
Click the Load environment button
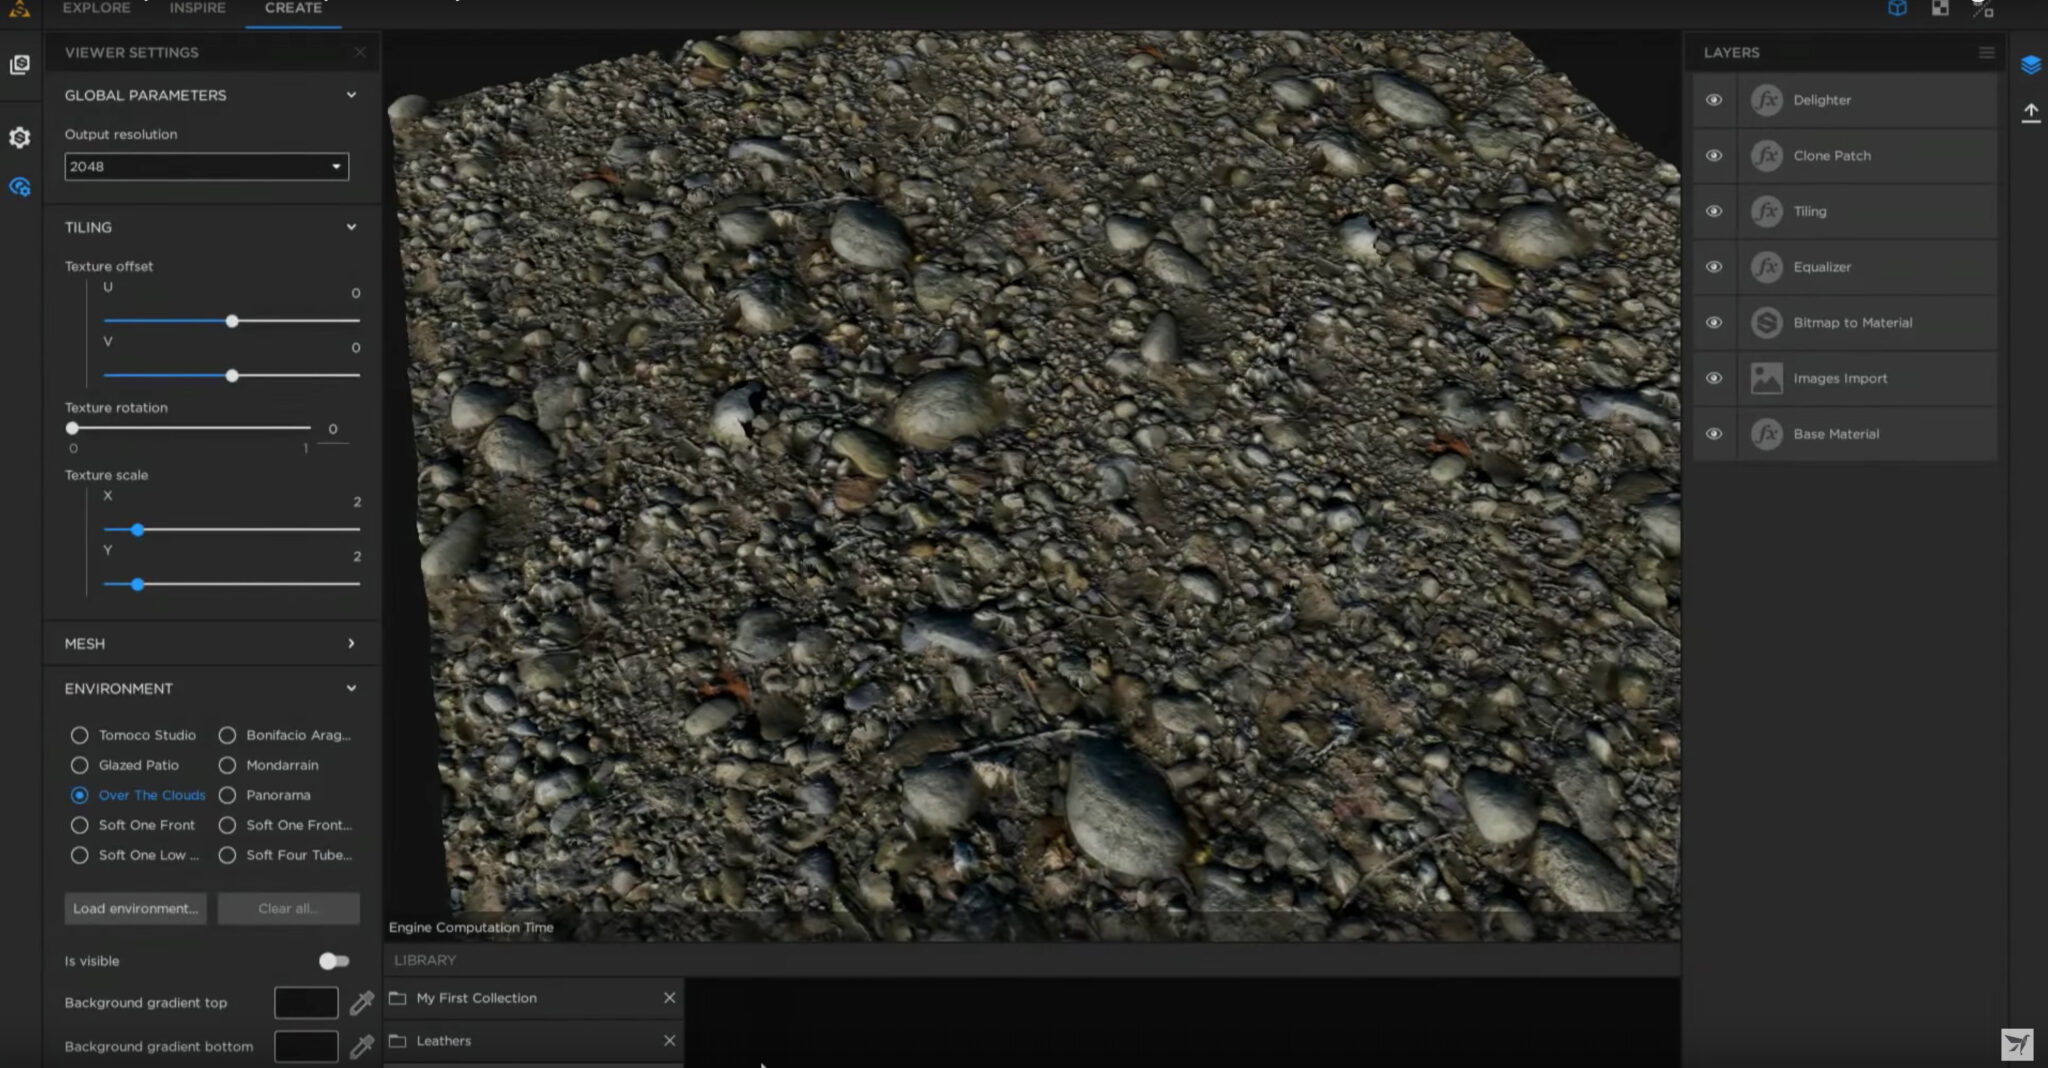pyautogui.click(x=135, y=908)
